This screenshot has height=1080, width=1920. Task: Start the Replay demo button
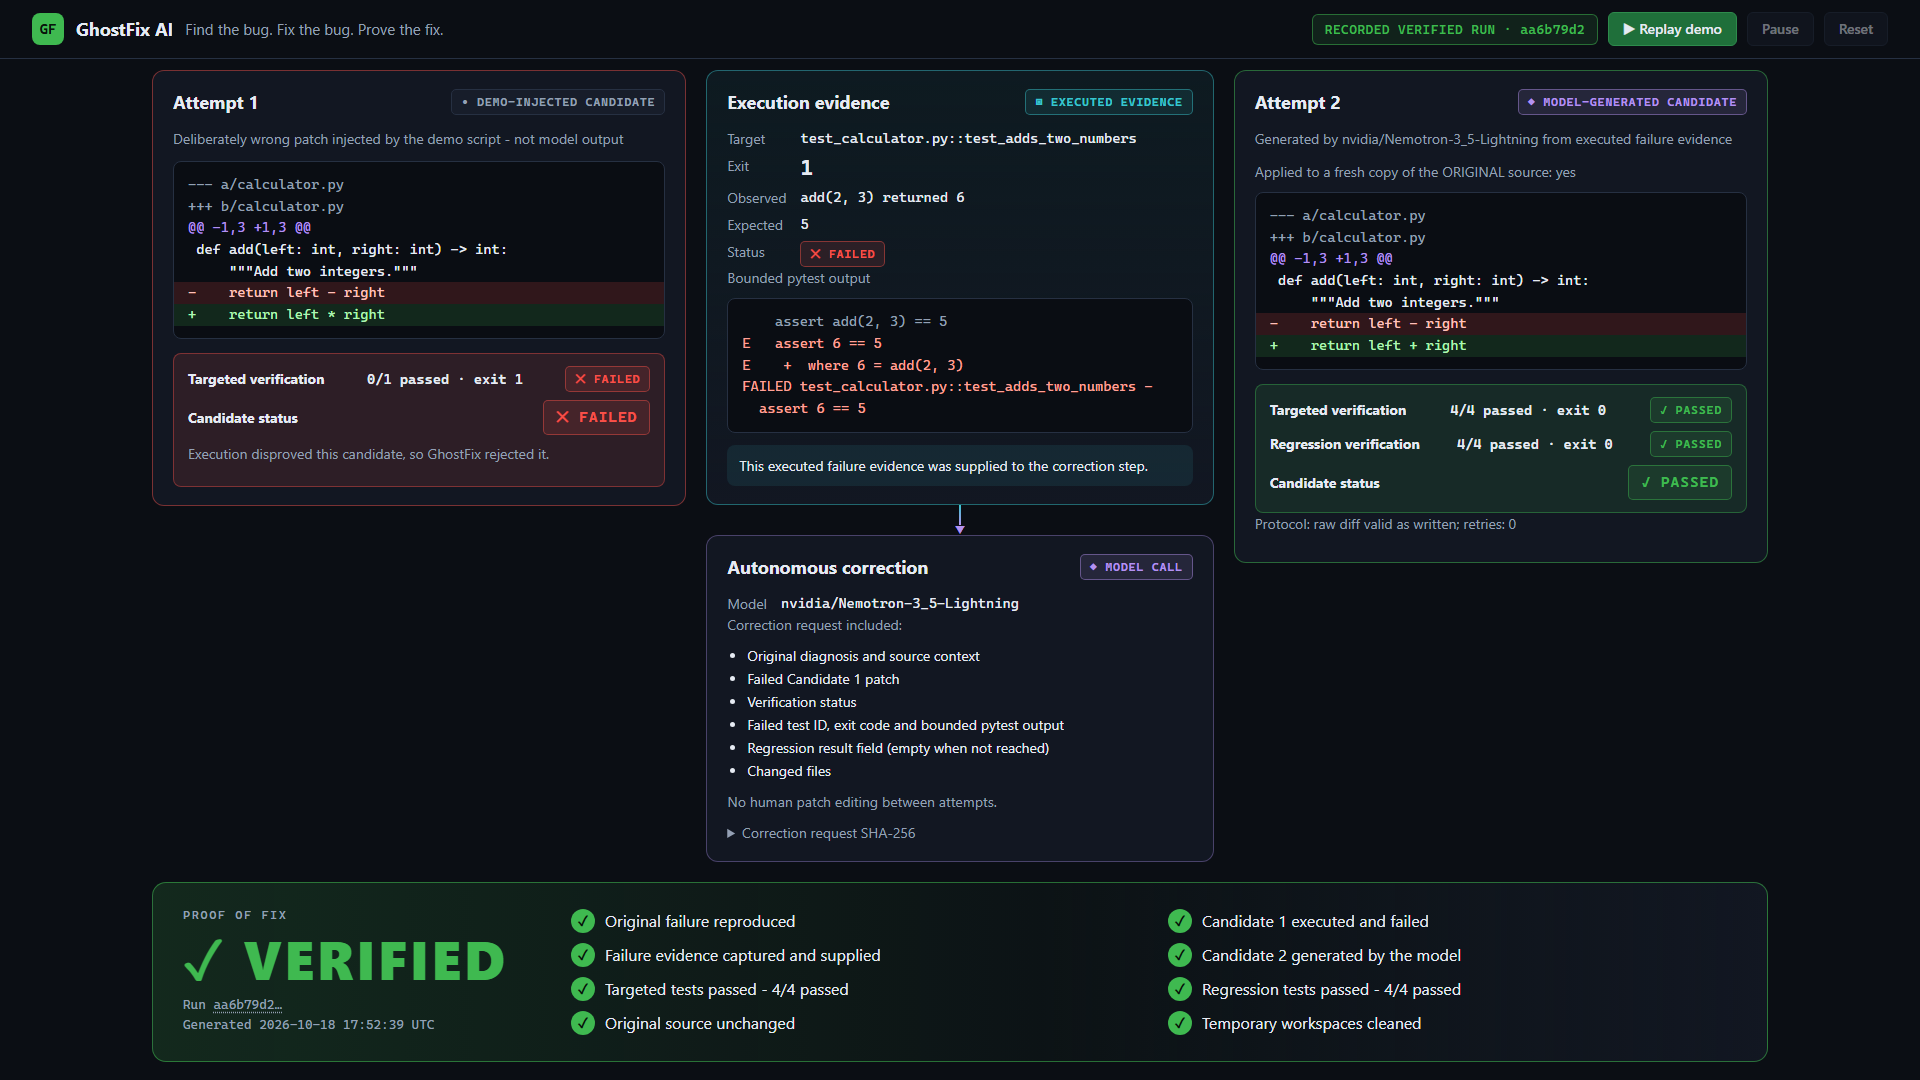(x=1672, y=29)
